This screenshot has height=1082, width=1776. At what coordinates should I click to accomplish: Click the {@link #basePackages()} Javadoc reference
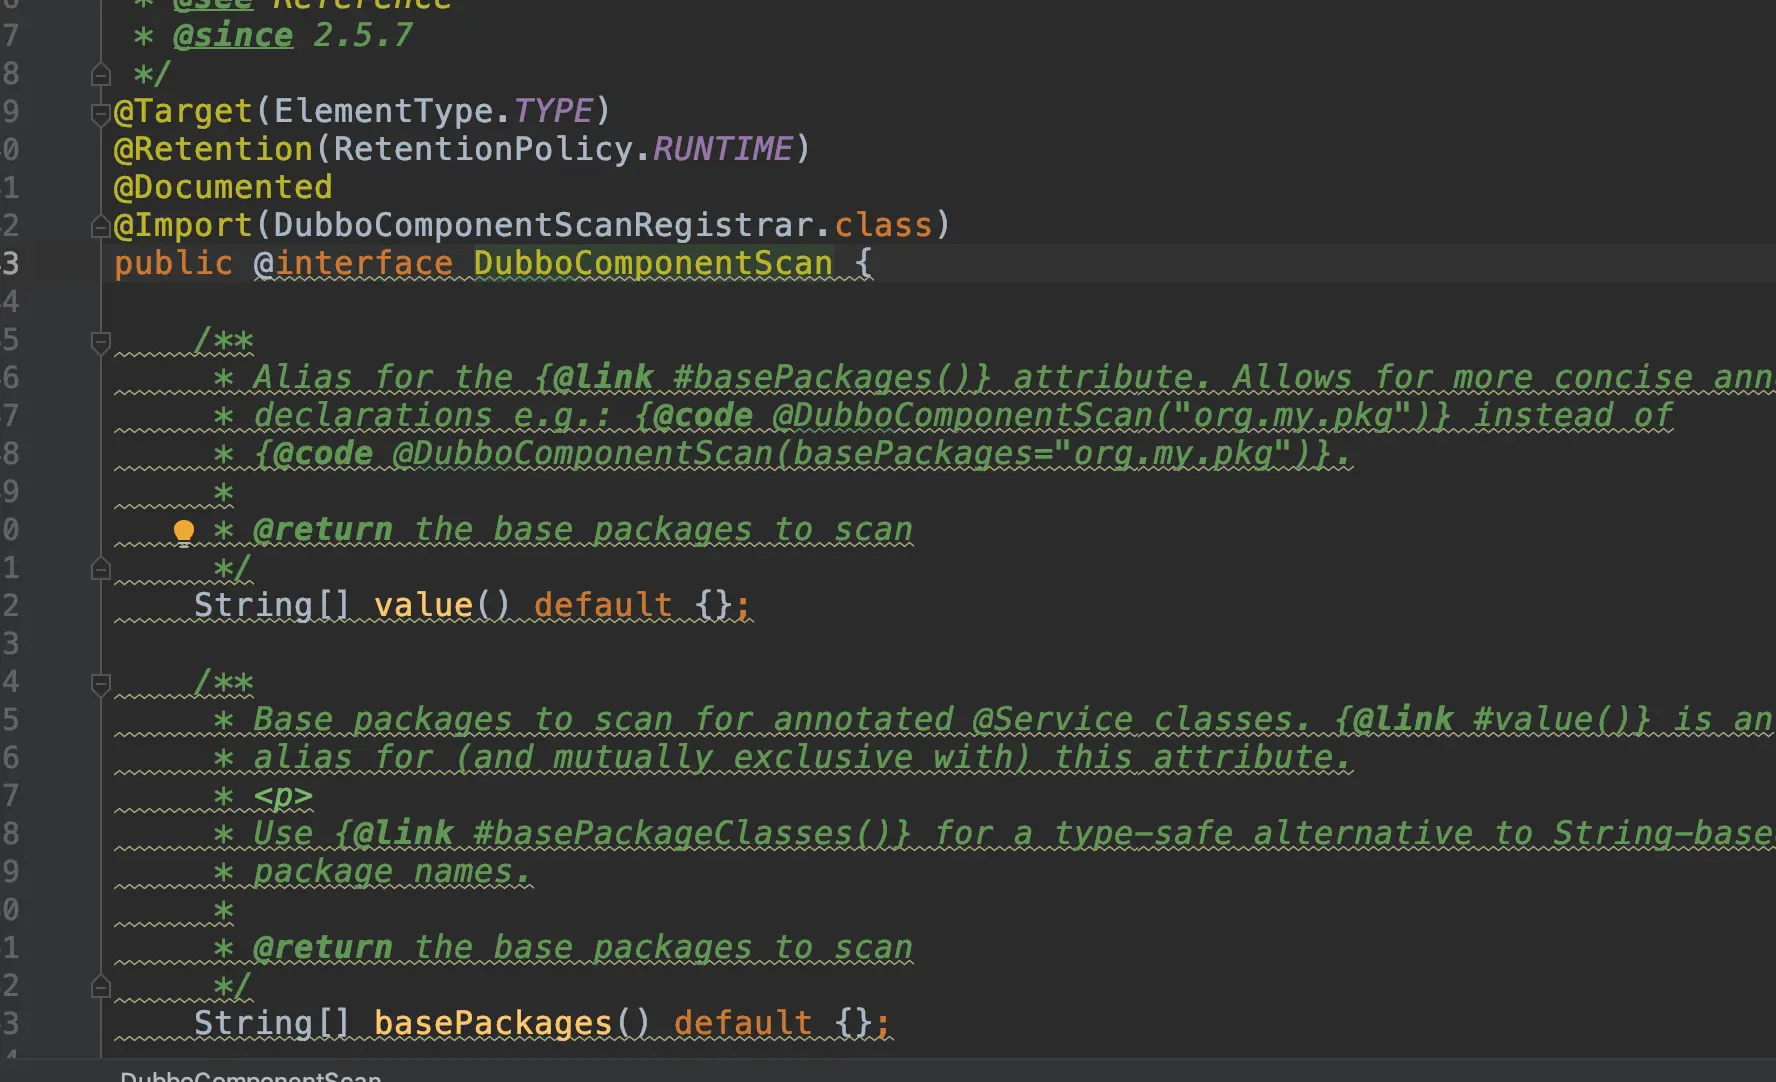coord(763,377)
